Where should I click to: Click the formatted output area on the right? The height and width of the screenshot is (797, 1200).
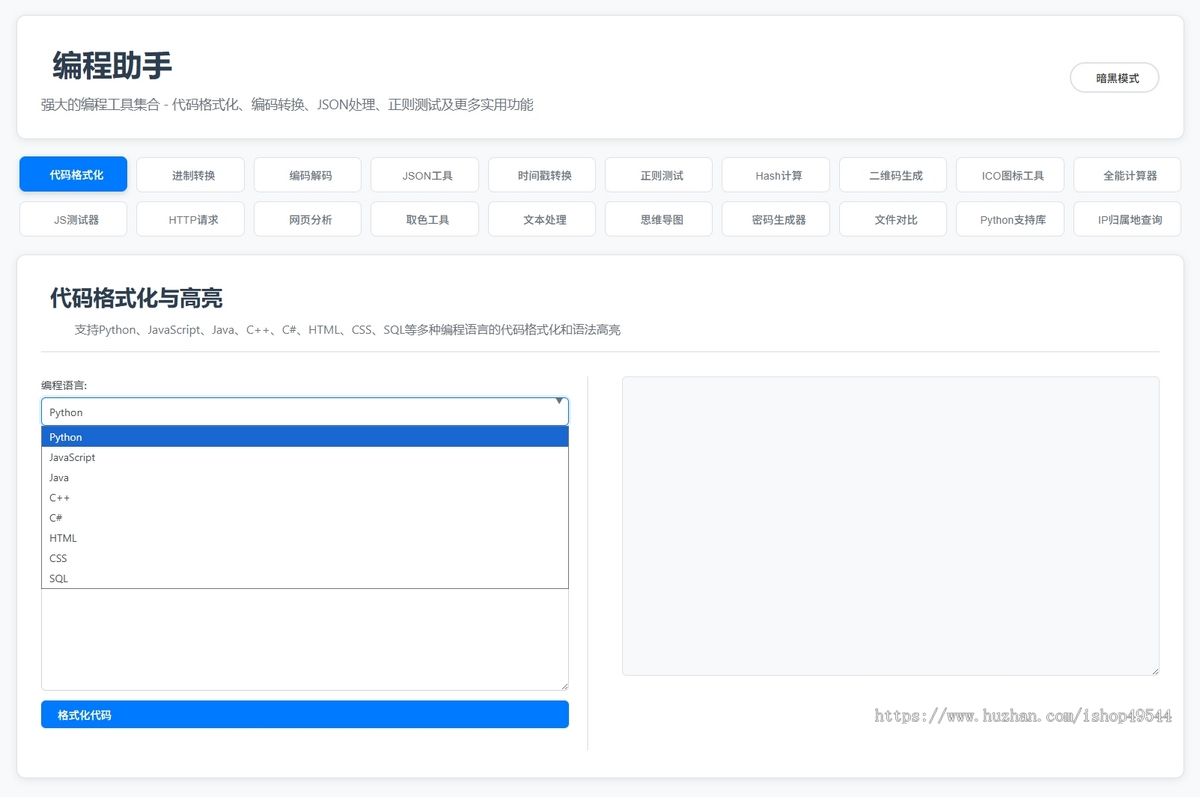[x=891, y=526]
